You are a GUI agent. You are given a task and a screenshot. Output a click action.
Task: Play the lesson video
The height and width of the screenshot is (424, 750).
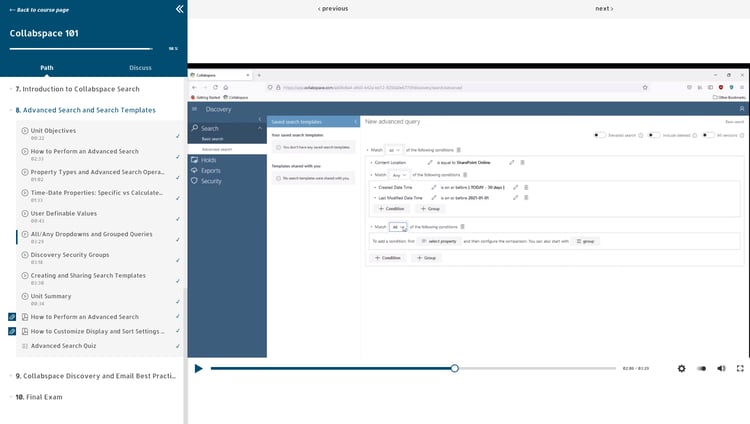point(199,368)
